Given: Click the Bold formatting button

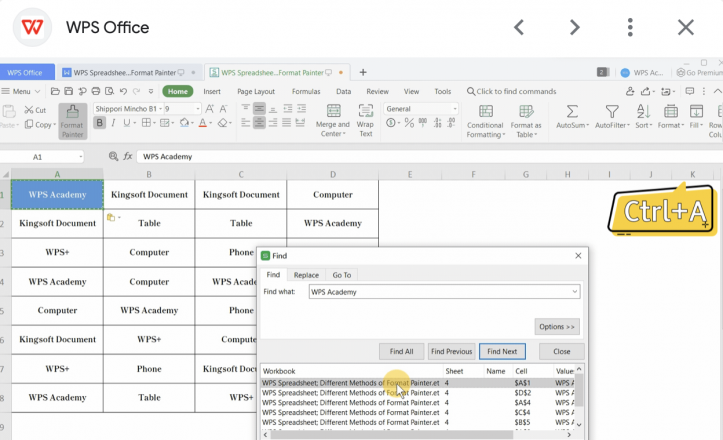Looking at the screenshot, I should point(99,124).
